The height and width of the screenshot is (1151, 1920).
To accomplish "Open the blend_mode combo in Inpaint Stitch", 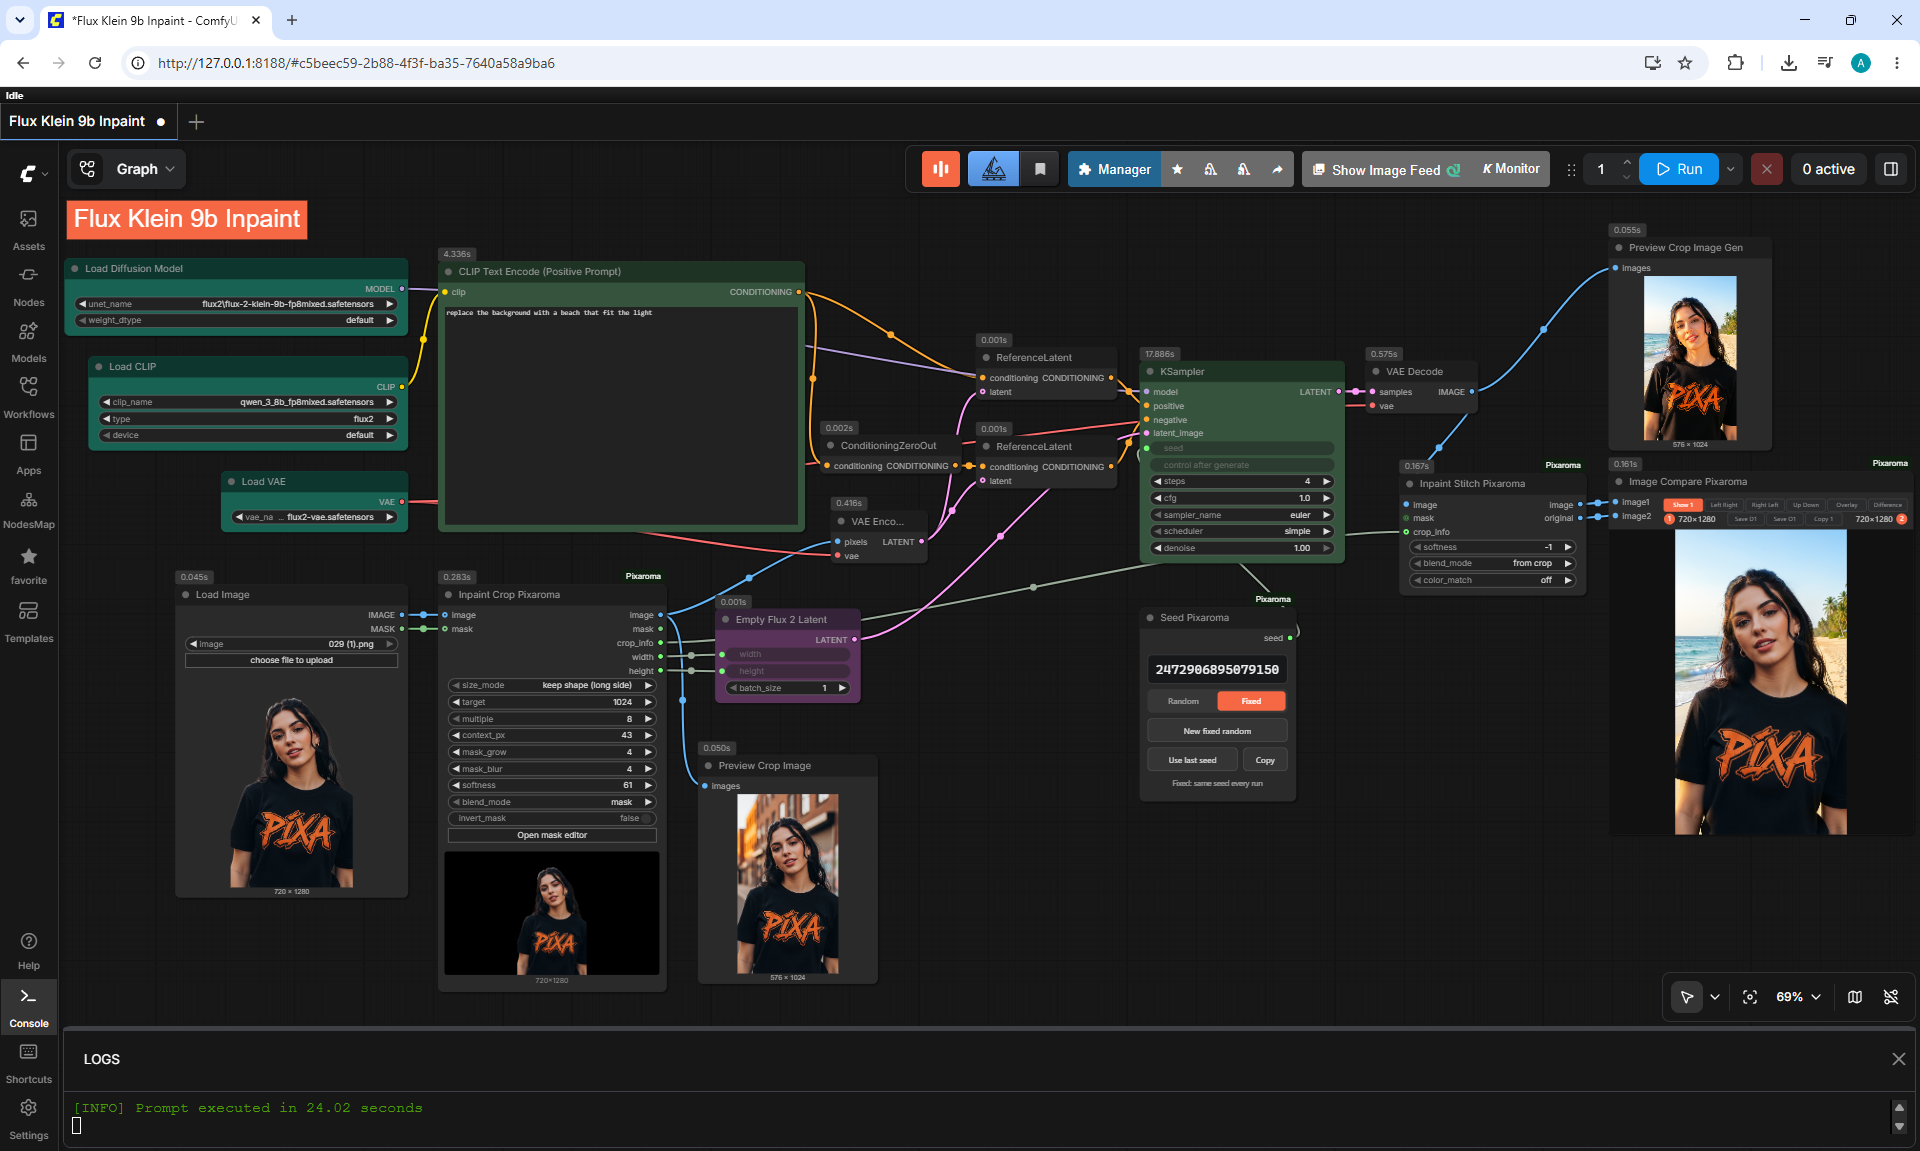I will coord(1492,563).
